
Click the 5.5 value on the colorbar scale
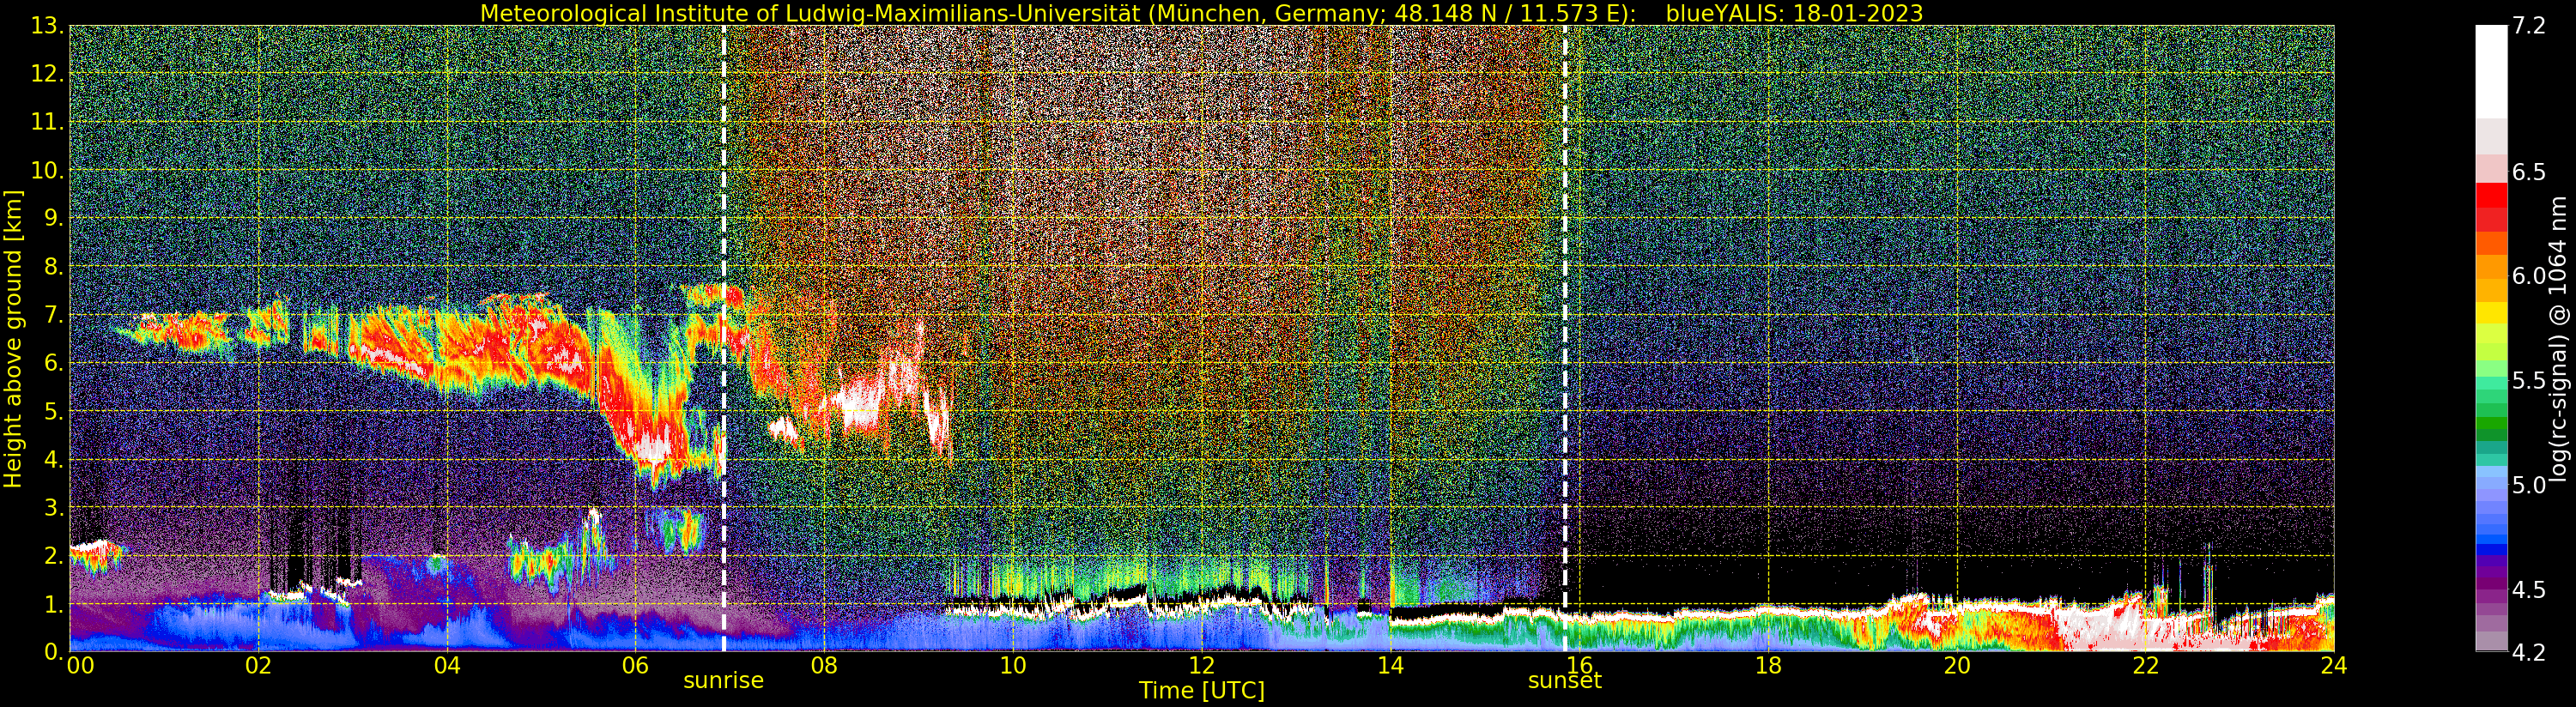pos(2530,380)
